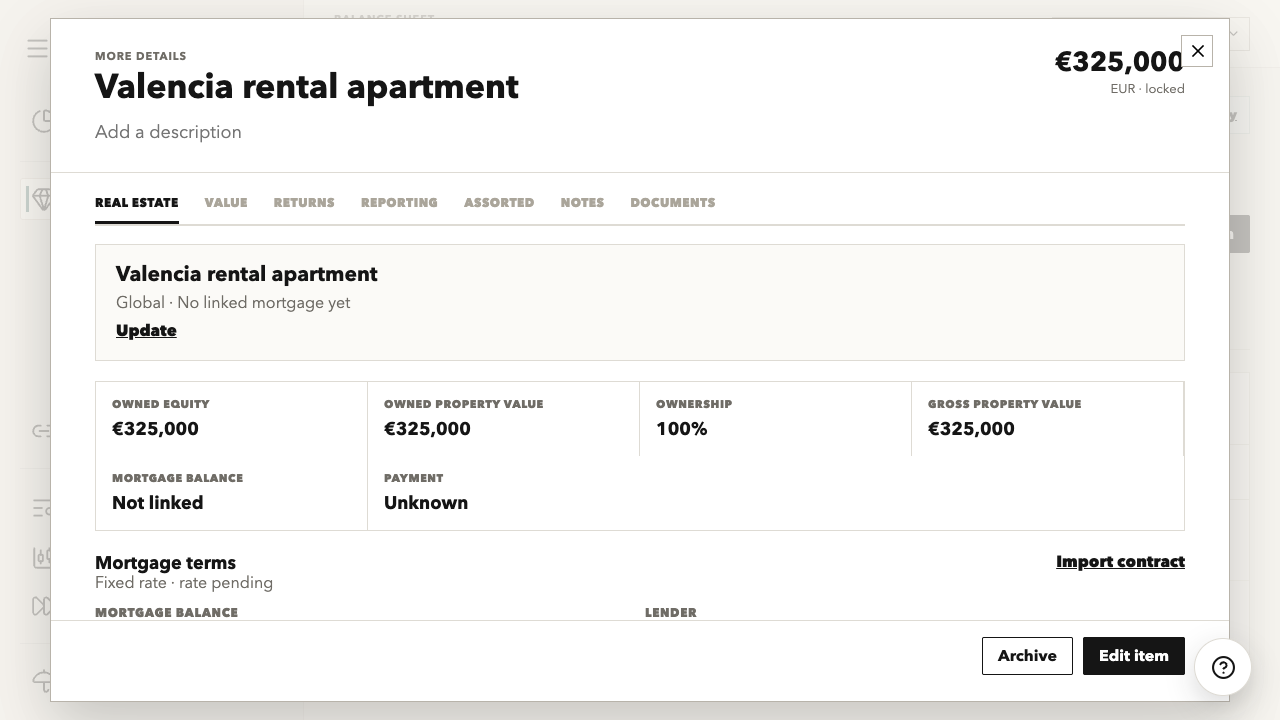The width and height of the screenshot is (1280, 720).
Task: Click the Not linked mortgage balance value
Action: pyautogui.click(x=158, y=503)
